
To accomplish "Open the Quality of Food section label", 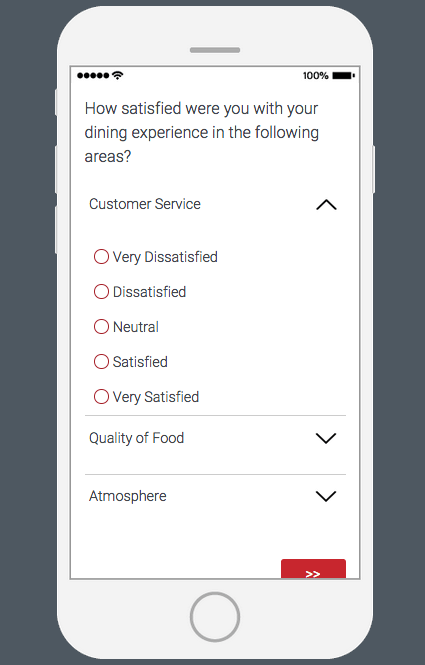I will (x=136, y=438).
